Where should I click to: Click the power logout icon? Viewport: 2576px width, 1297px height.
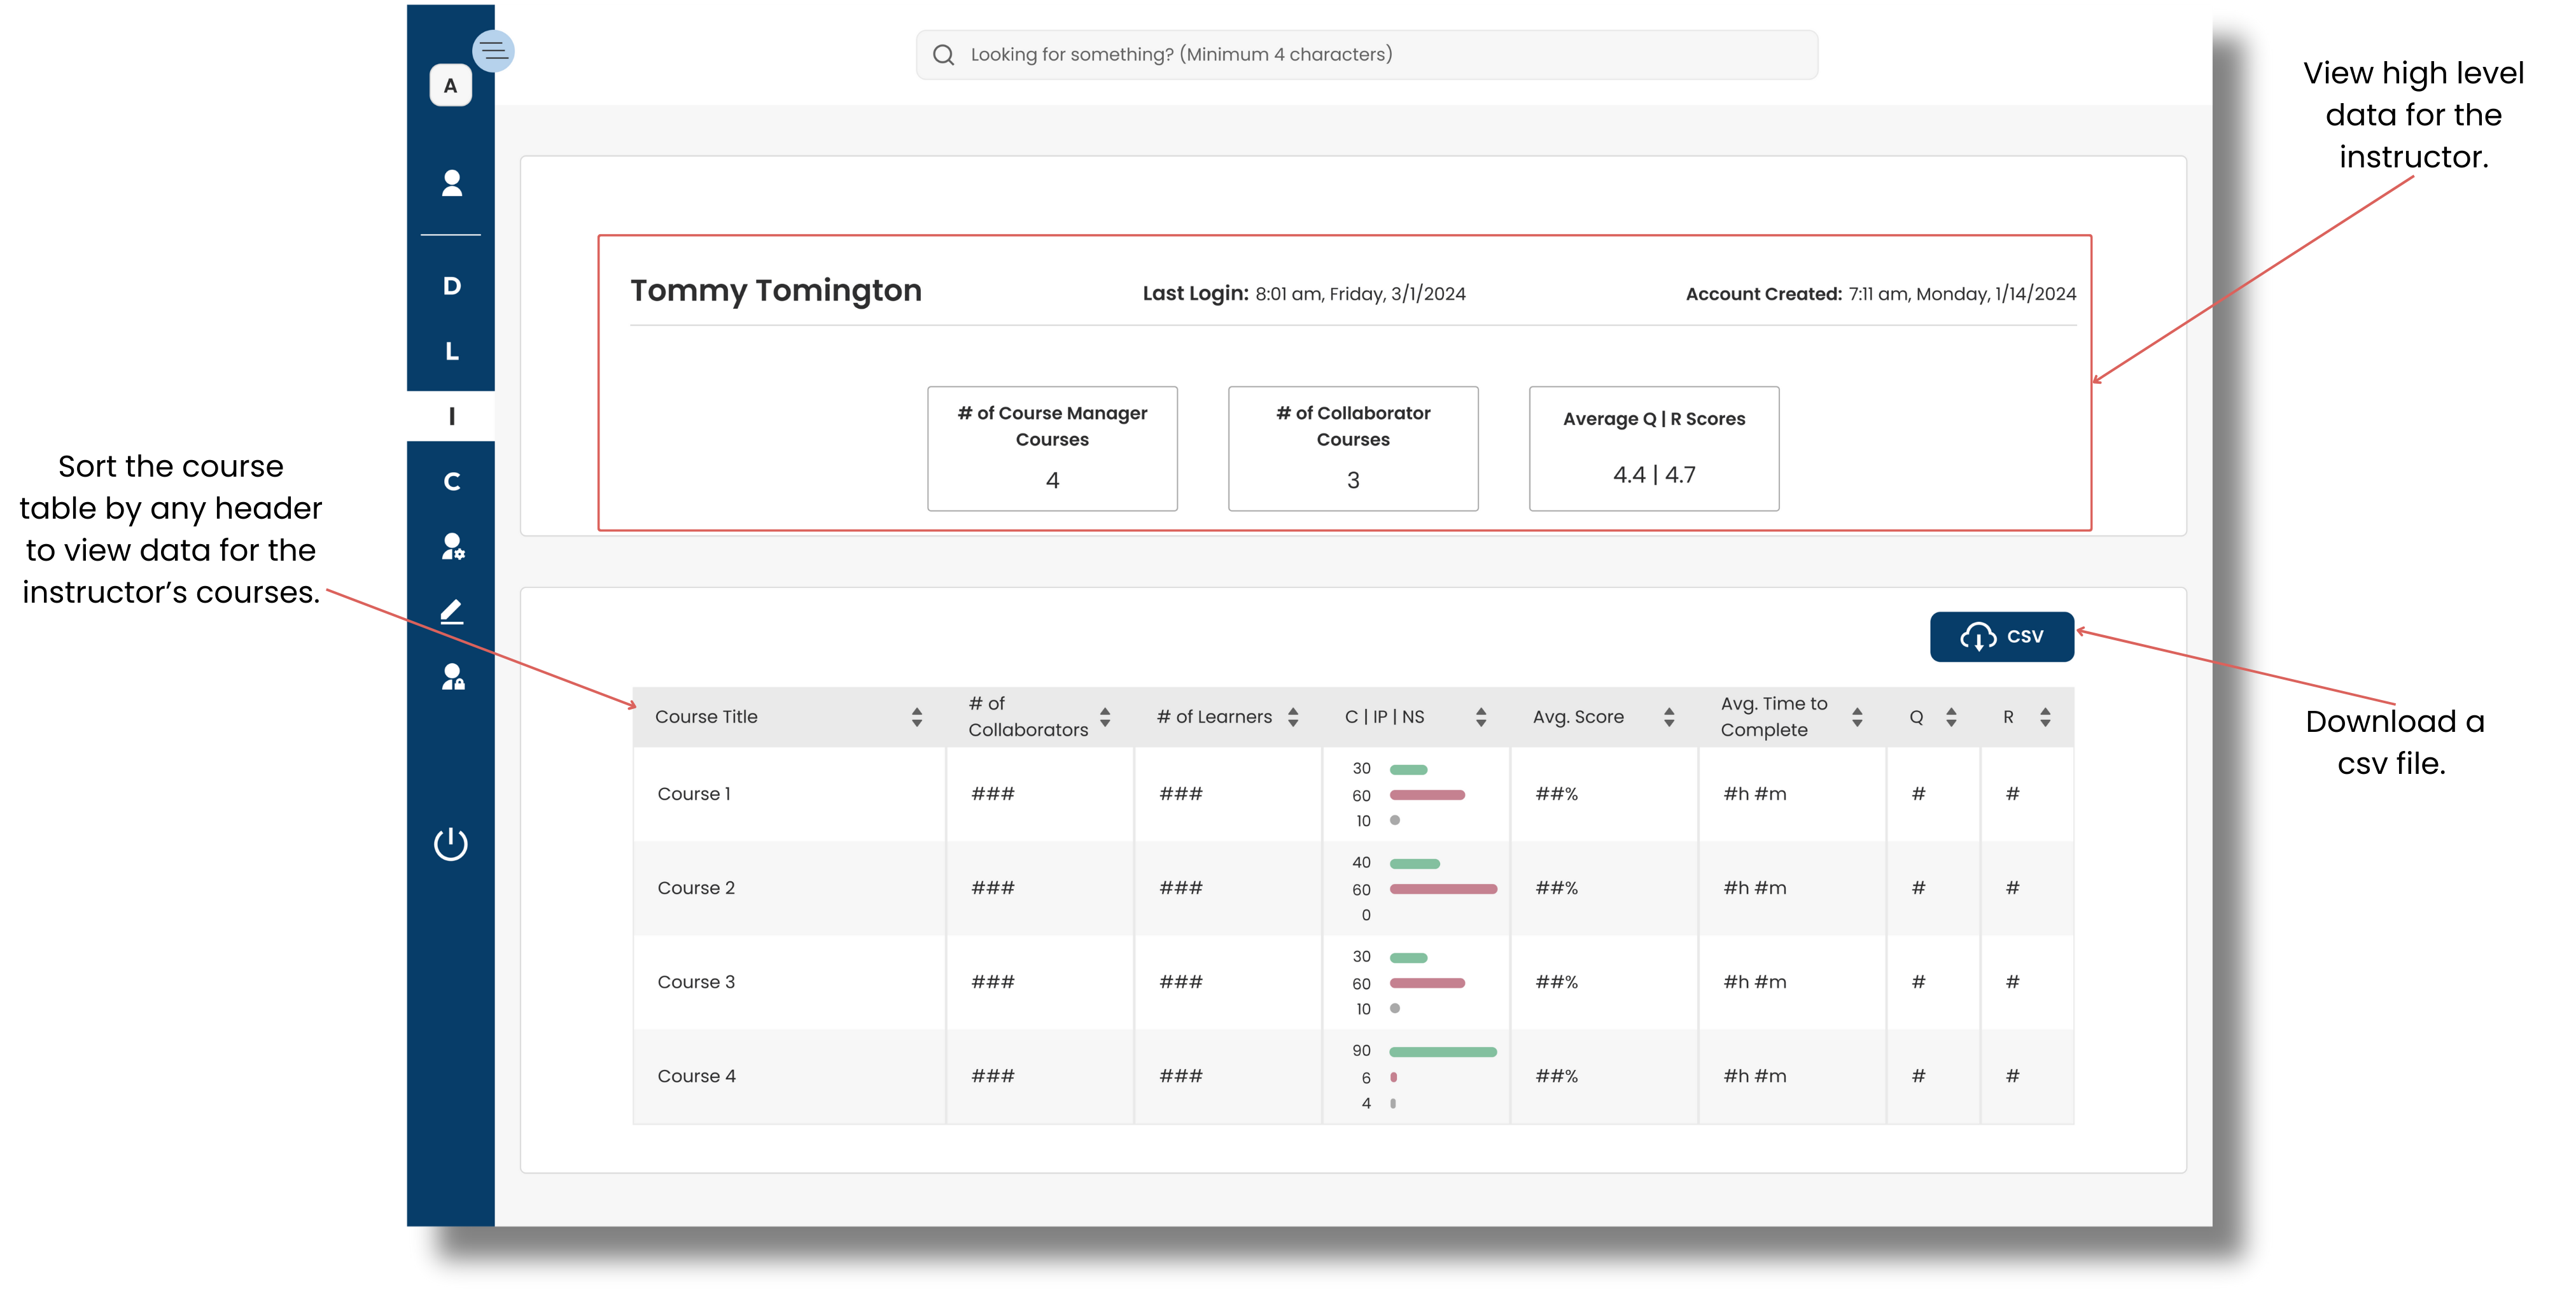click(450, 844)
